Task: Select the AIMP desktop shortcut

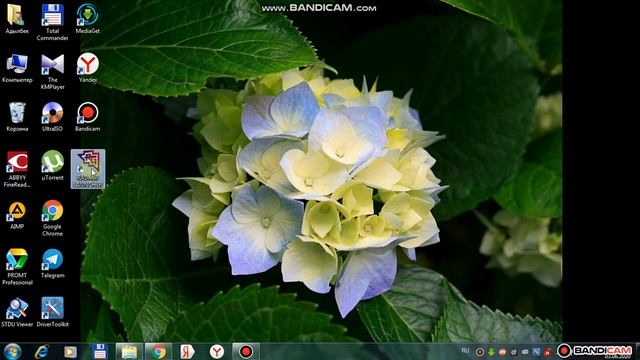Action: pyautogui.click(x=17, y=215)
